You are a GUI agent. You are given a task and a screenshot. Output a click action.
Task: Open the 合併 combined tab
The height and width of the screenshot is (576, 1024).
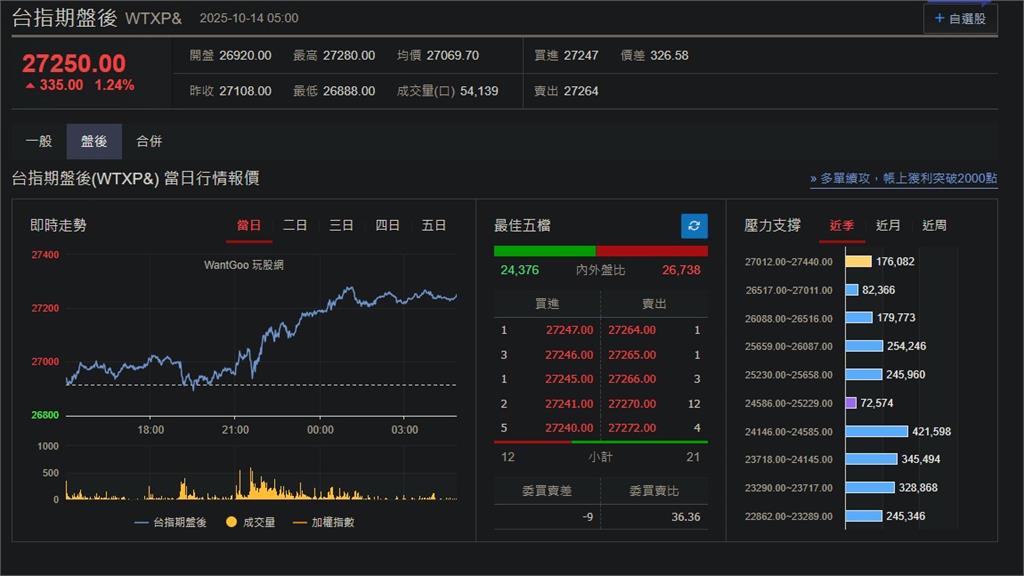[149, 142]
